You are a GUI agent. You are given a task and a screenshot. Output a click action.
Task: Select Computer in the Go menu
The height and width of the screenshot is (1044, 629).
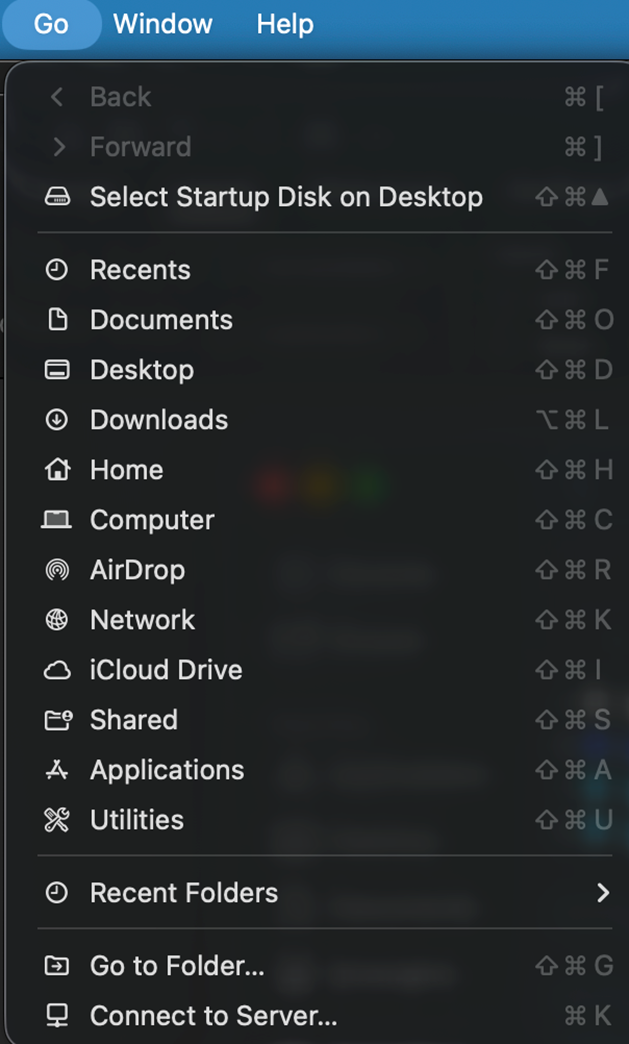click(x=152, y=520)
